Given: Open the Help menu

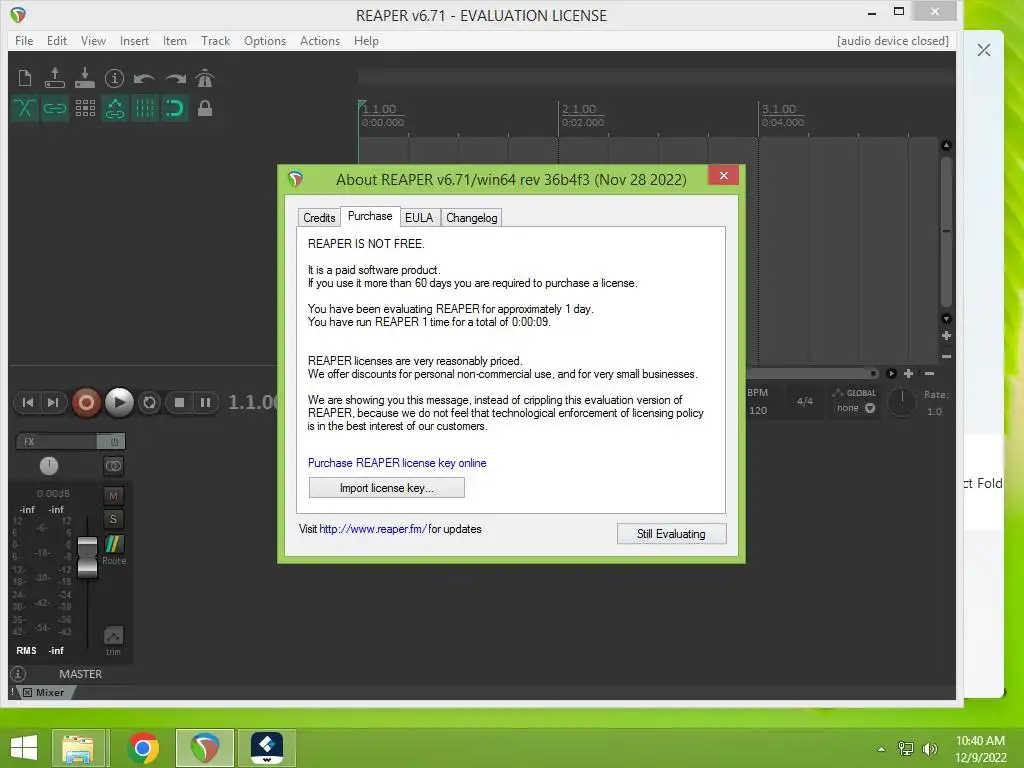Looking at the screenshot, I should pos(366,40).
